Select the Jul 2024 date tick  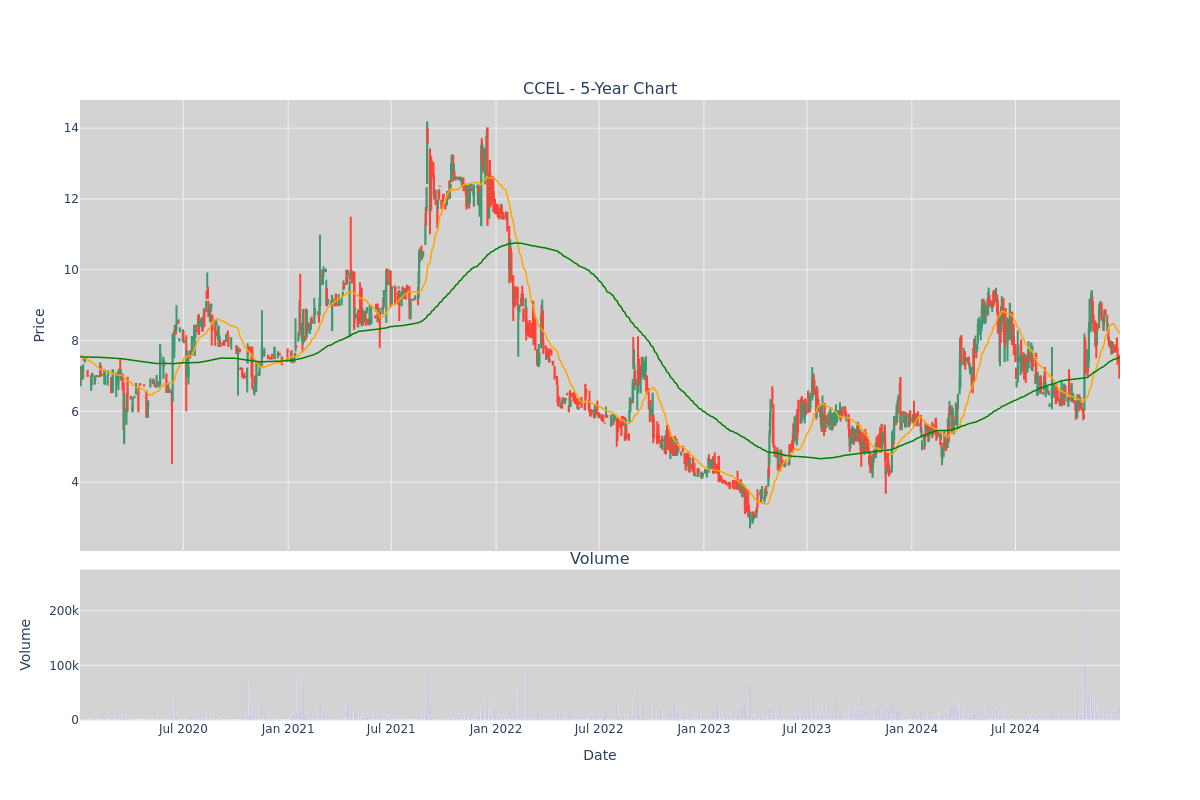coord(1015,729)
